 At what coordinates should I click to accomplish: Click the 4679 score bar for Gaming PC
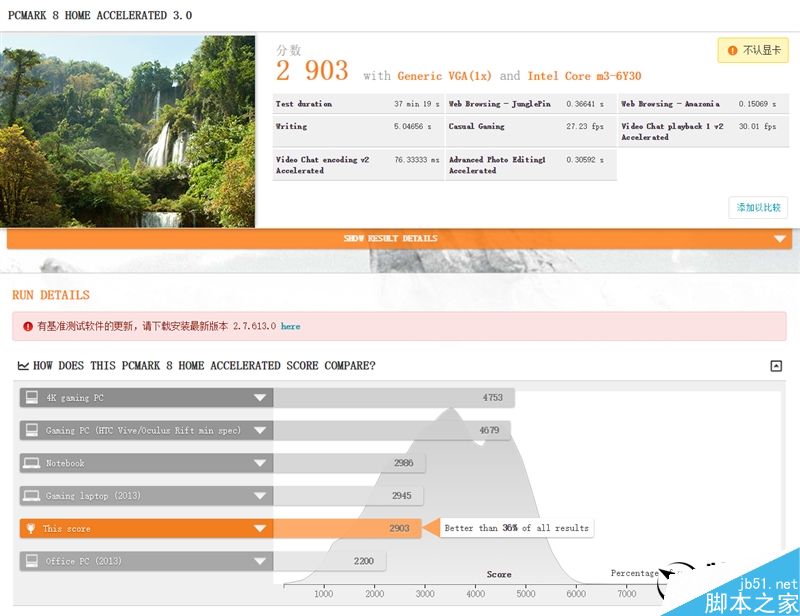392,430
